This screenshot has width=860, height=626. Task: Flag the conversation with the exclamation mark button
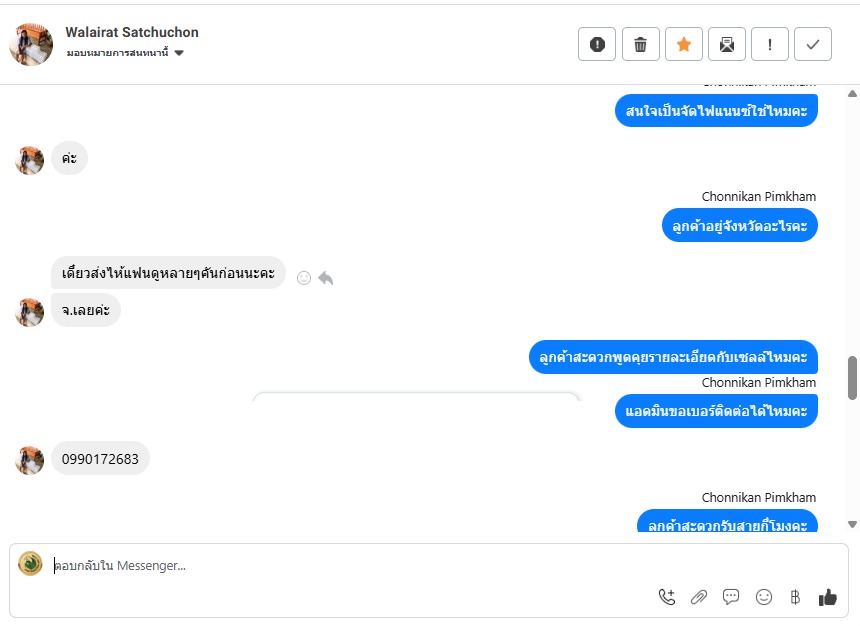click(x=770, y=44)
